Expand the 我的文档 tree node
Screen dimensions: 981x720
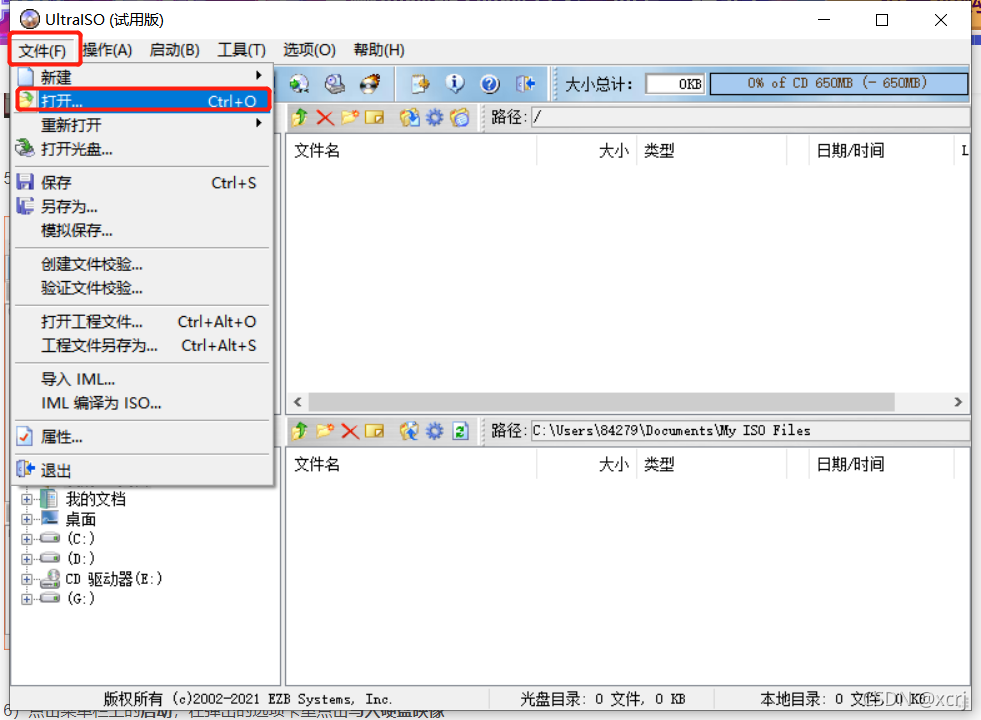pos(26,499)
